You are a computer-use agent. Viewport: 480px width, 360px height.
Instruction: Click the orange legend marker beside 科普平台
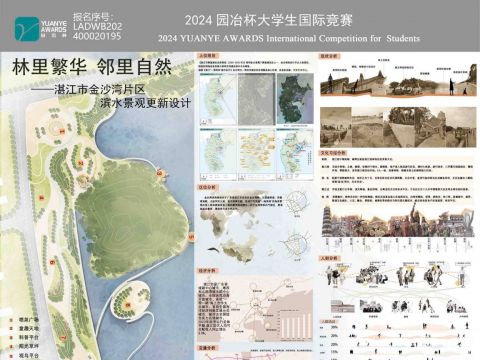(x=12, y=338)
